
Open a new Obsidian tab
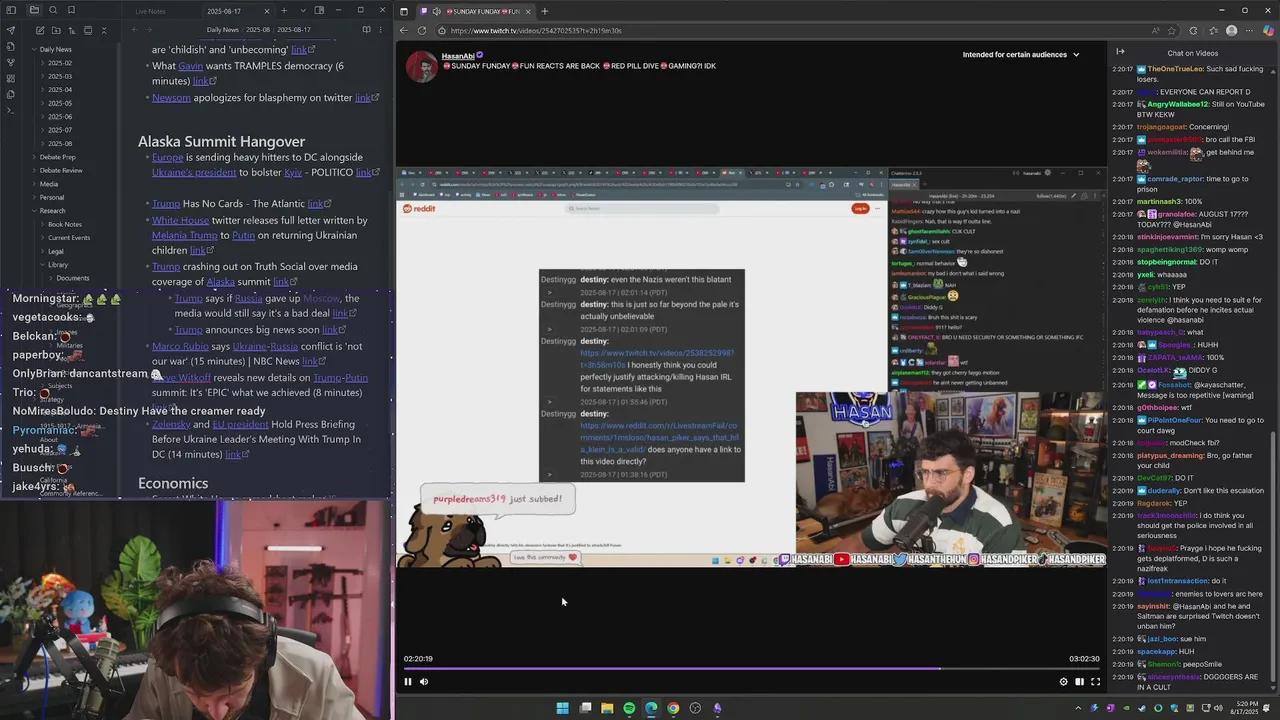pyautogui.click(x=284, y=11)
